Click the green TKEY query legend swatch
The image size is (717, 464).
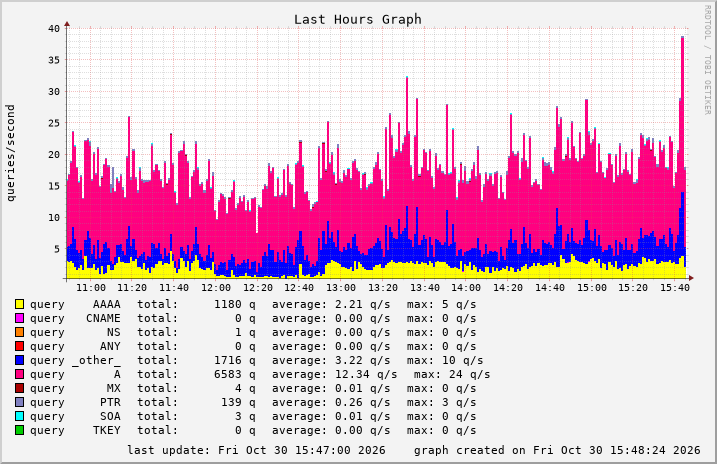19,430
